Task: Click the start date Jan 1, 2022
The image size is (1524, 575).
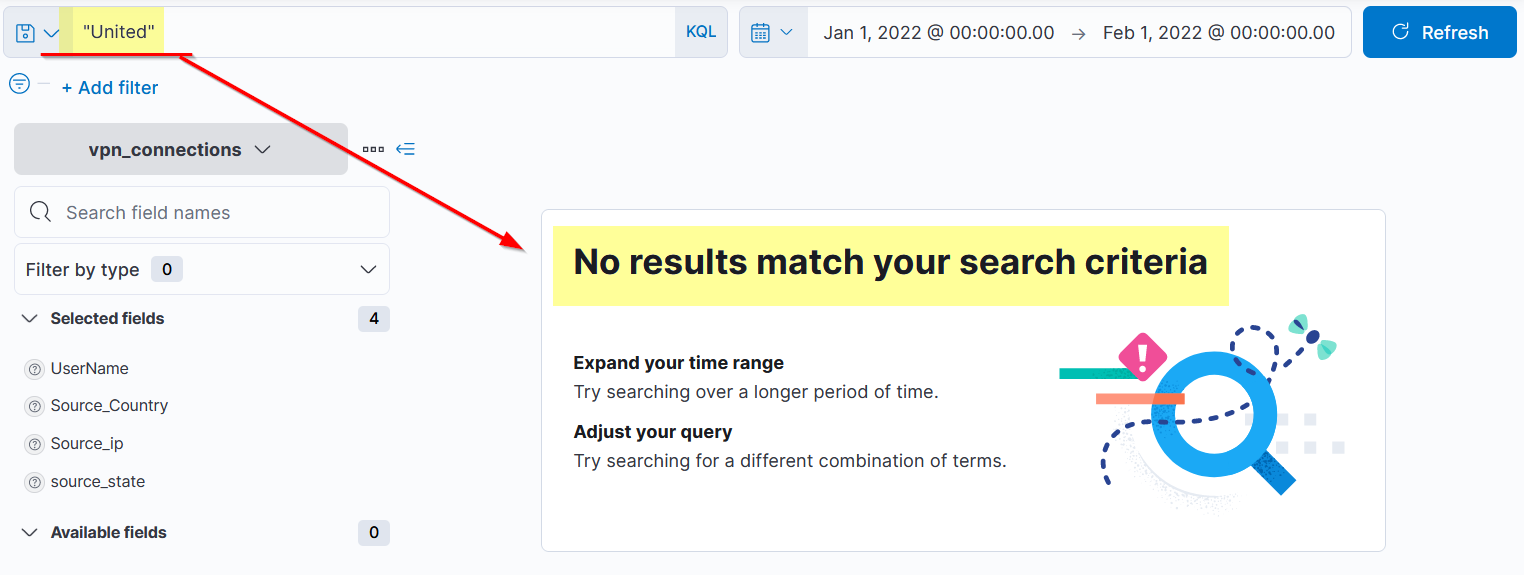Action: tap(938, 33)
